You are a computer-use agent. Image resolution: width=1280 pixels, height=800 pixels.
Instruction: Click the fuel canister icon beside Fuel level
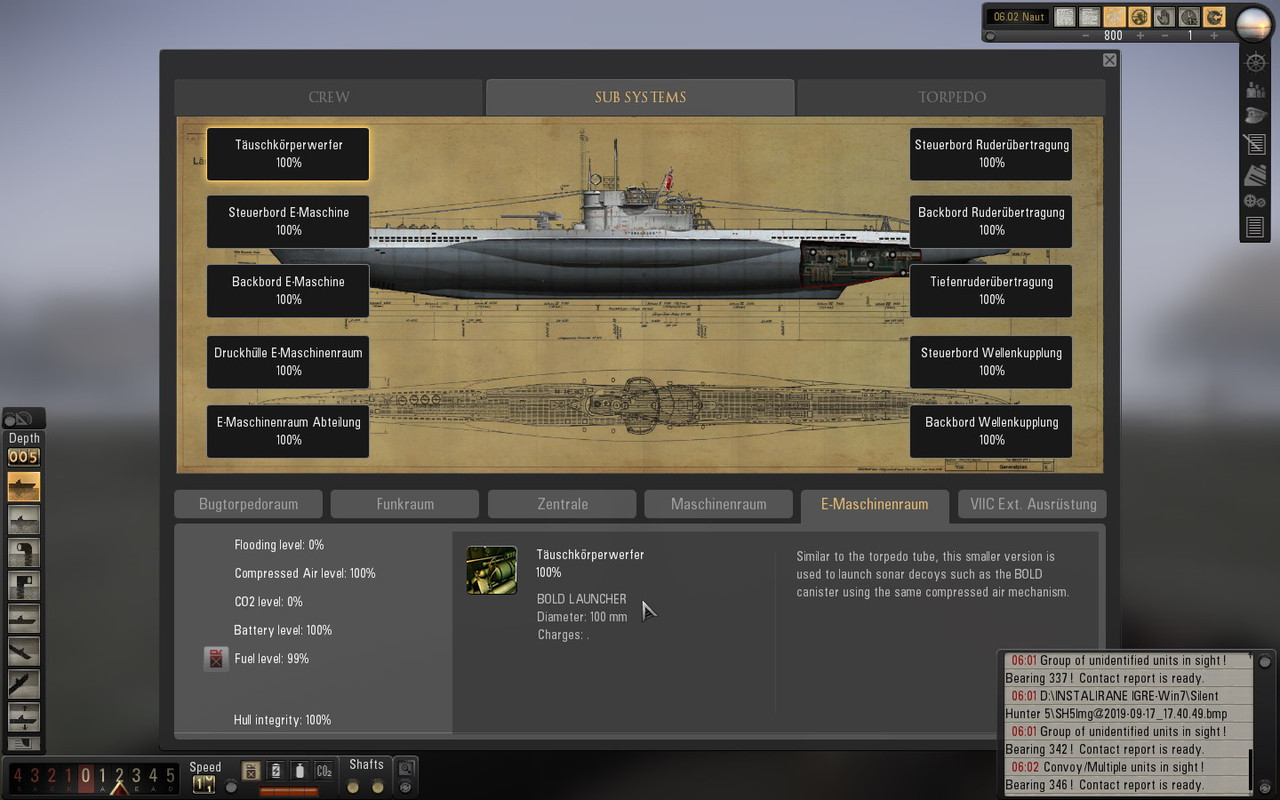[216, 659]
